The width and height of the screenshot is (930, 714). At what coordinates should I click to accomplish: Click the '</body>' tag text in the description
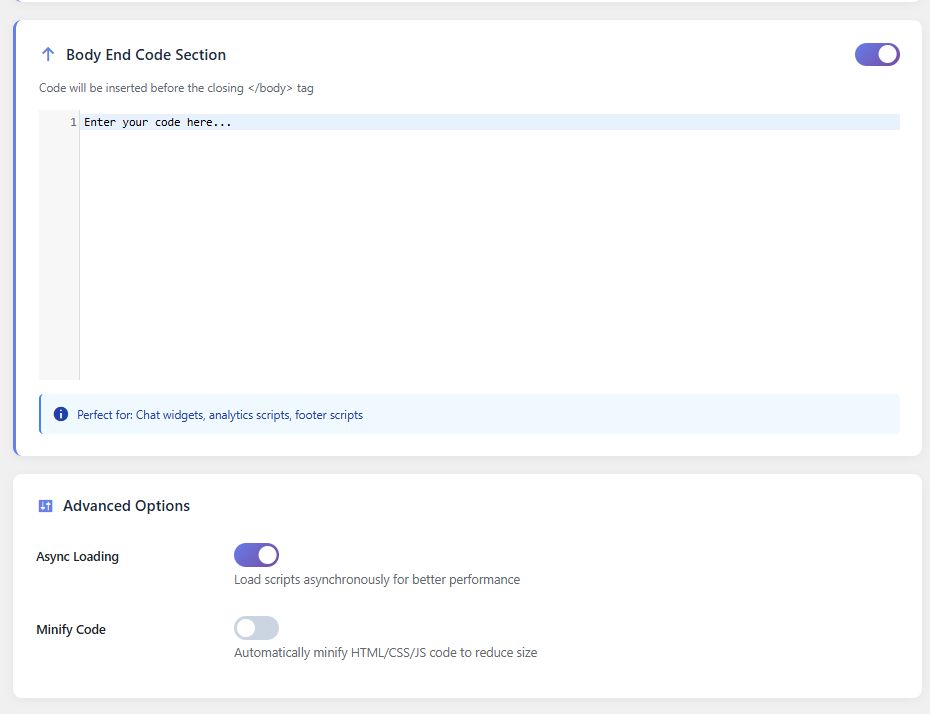(x=270, y=88)
